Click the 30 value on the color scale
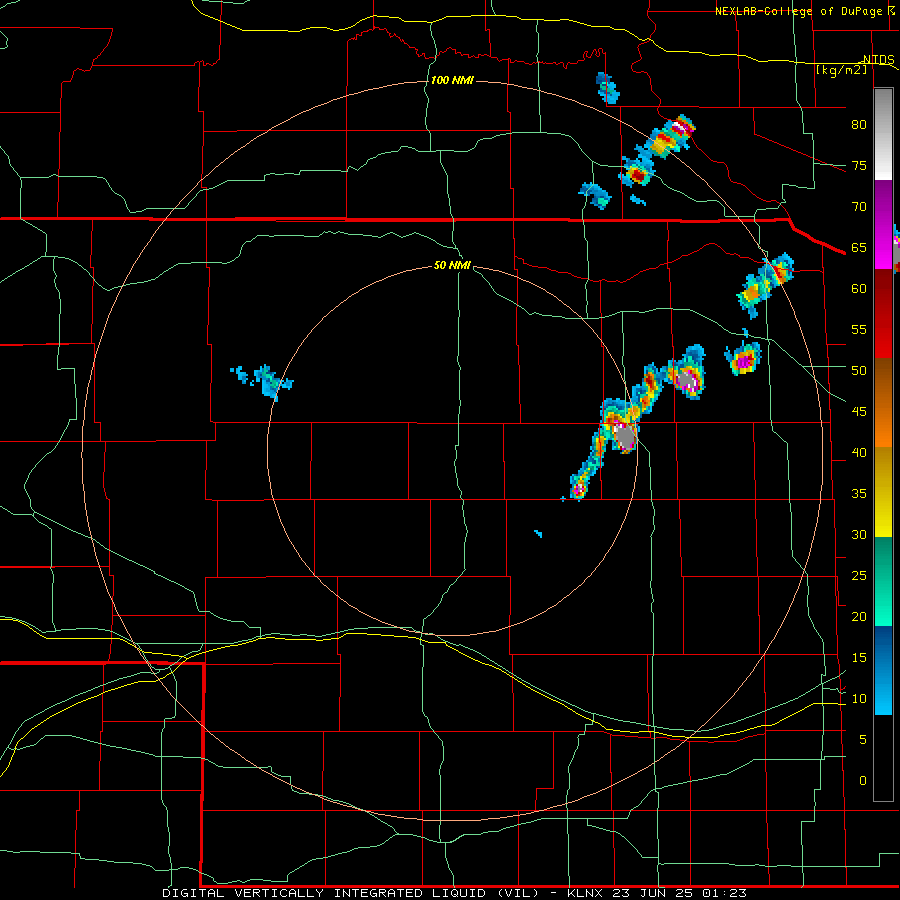Viewport: 900px width, 900px height. [x=859, y=534]
